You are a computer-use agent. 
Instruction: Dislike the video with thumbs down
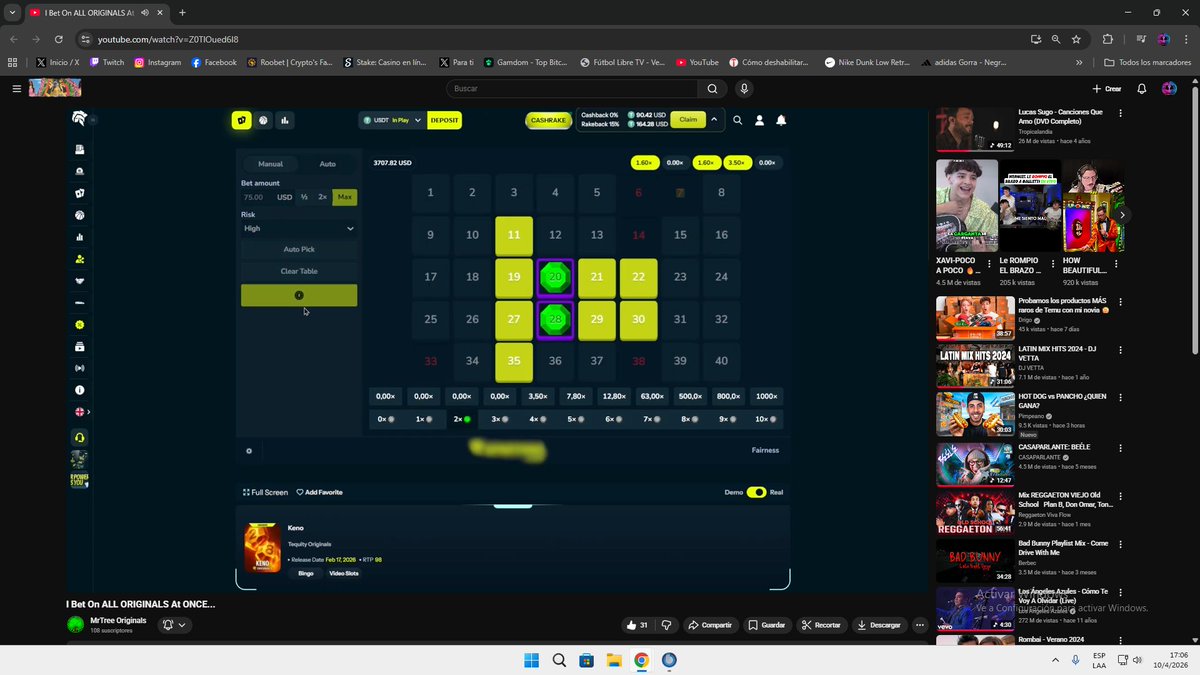pos(666,625)
